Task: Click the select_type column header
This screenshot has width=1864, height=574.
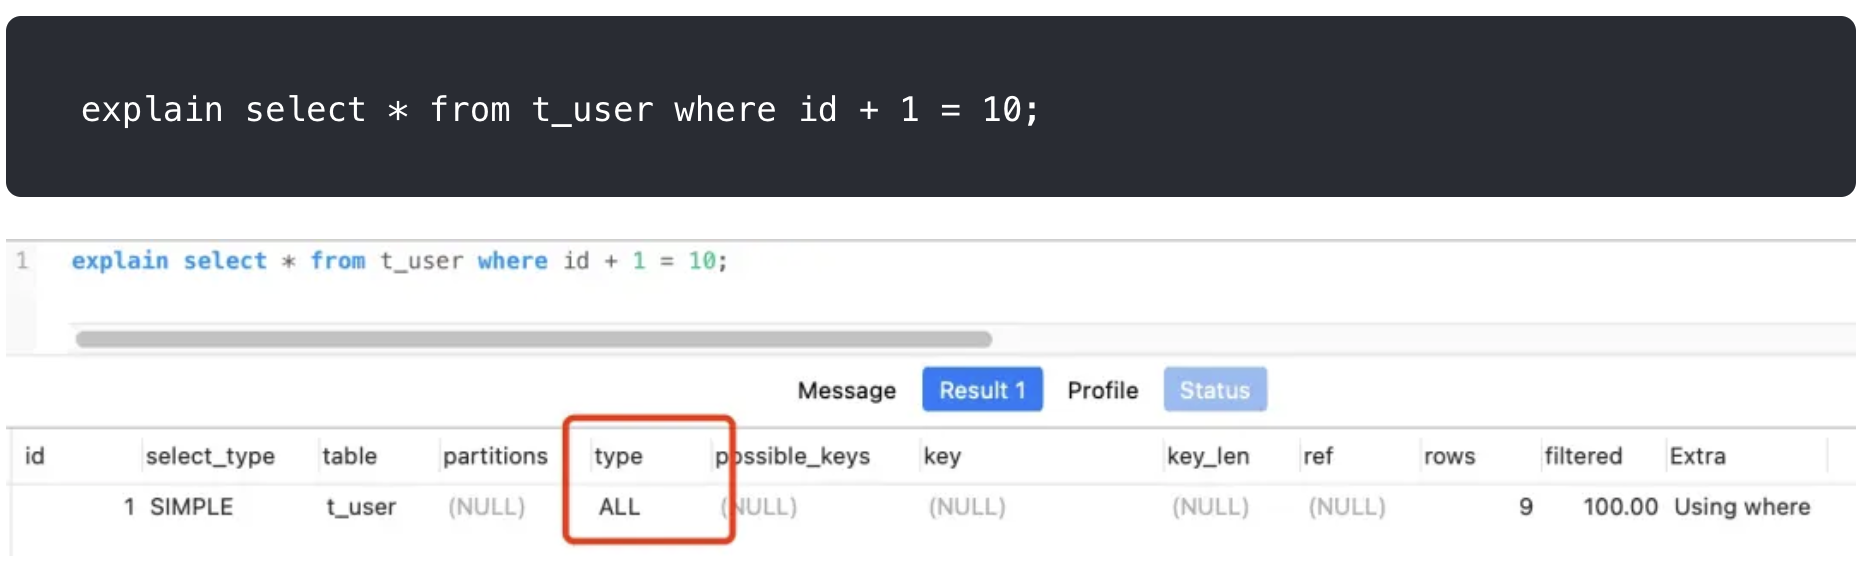Action: [x=210, y=456]
